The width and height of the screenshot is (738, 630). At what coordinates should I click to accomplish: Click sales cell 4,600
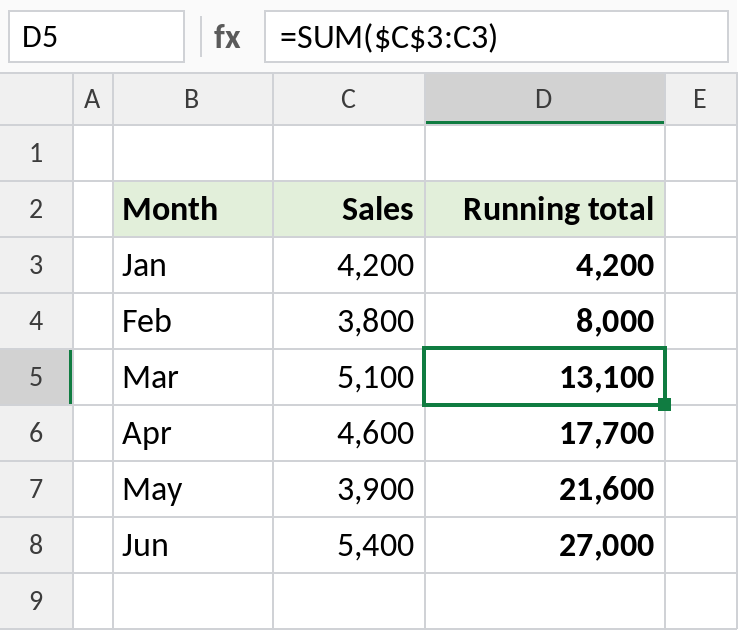point(349,433)
